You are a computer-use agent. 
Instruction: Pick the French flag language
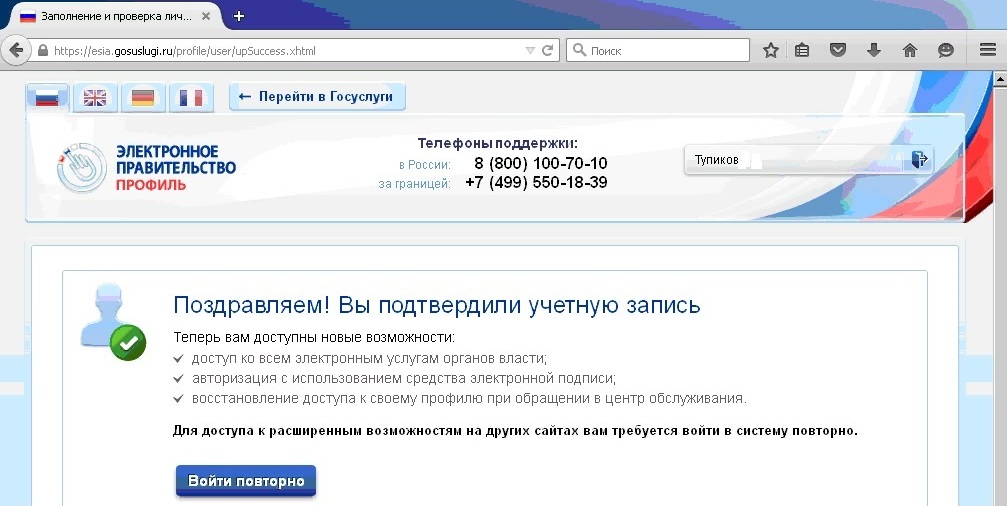point(191,97)
